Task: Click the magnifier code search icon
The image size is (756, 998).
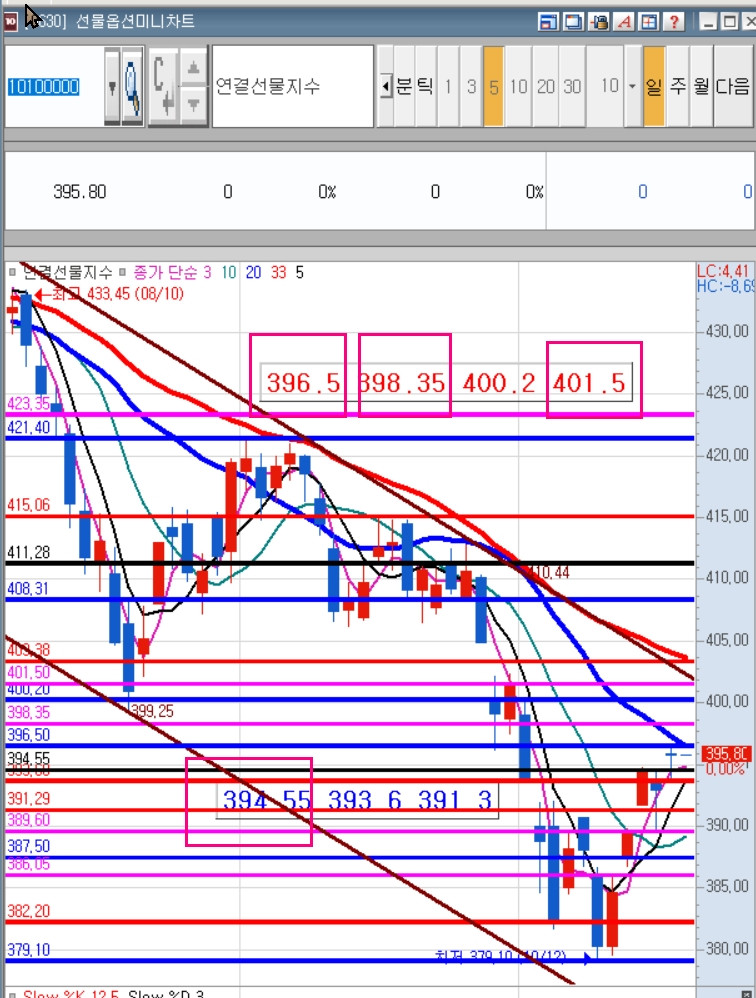Action: (132, 86)
